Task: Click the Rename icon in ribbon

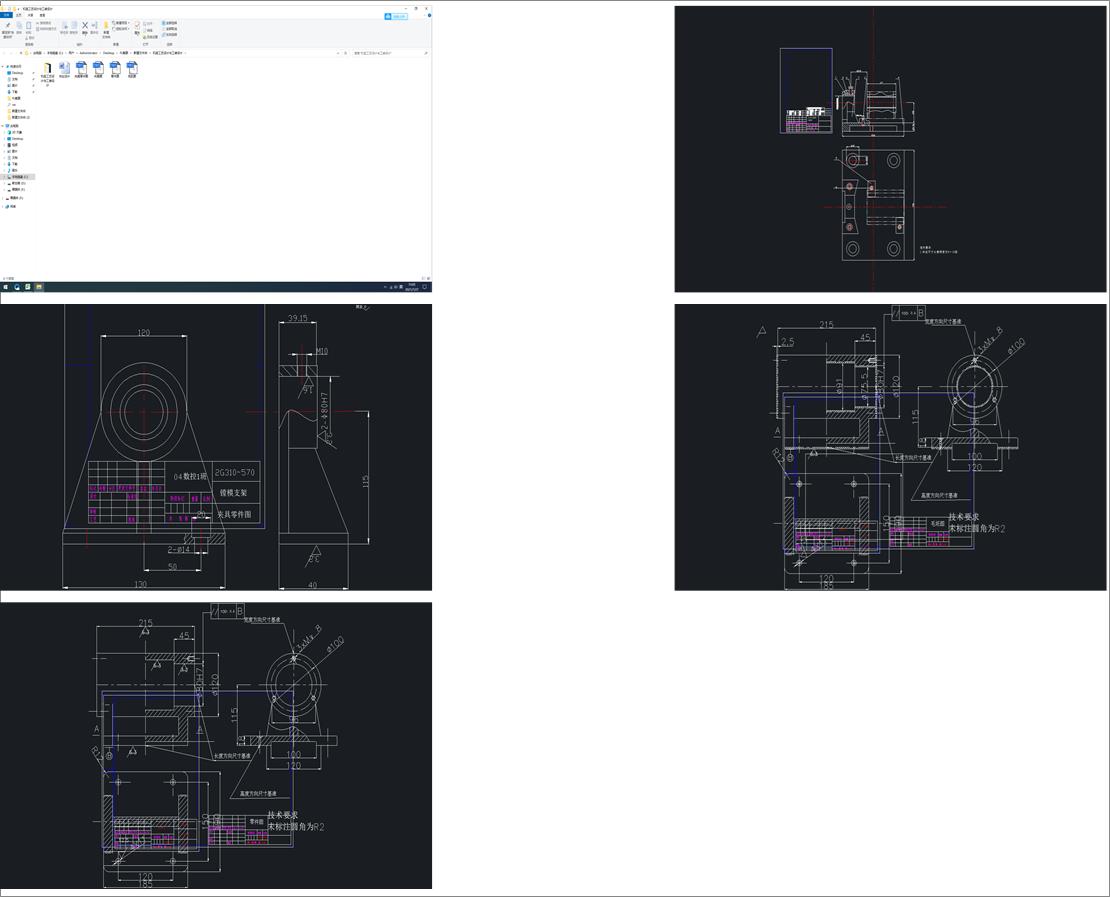Action: 94,28
